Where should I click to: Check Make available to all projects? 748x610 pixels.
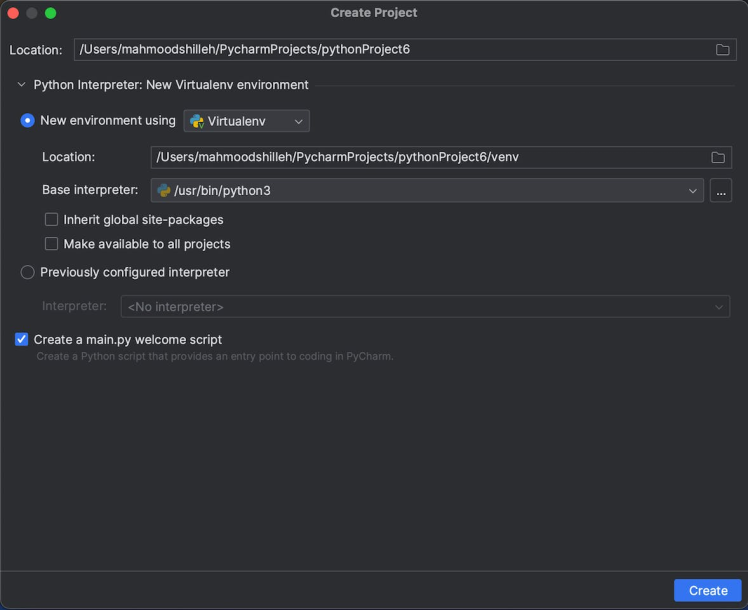coord(52,244)
